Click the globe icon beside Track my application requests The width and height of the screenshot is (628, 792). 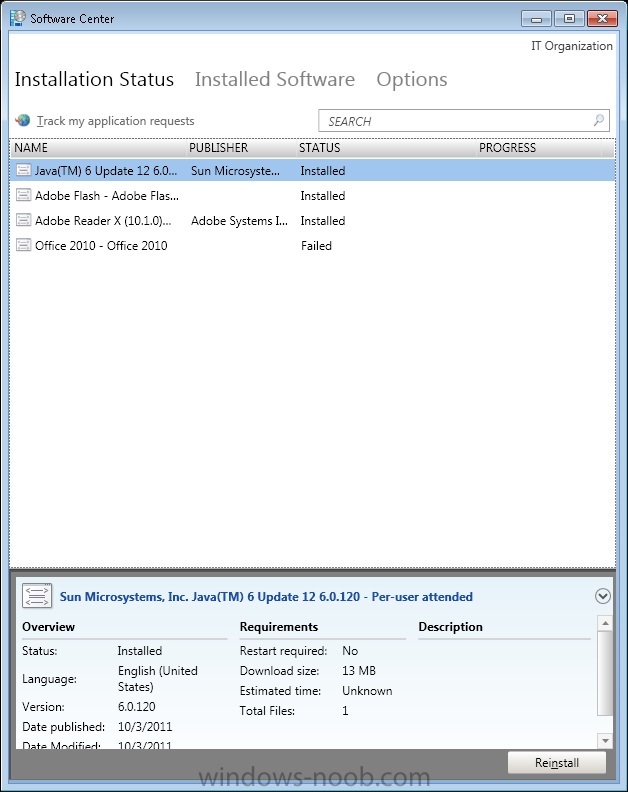point(23,120)
